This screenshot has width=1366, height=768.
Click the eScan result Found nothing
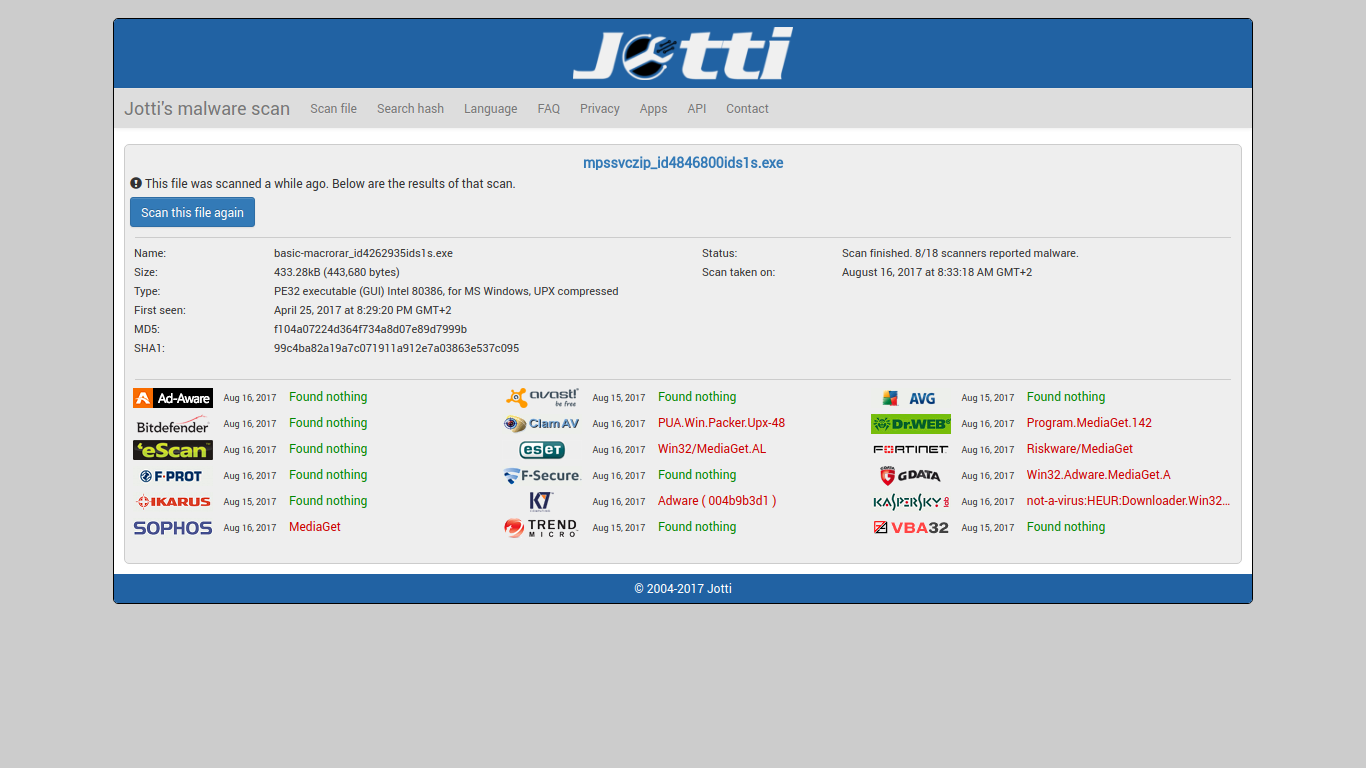click(x=328, y=449)
